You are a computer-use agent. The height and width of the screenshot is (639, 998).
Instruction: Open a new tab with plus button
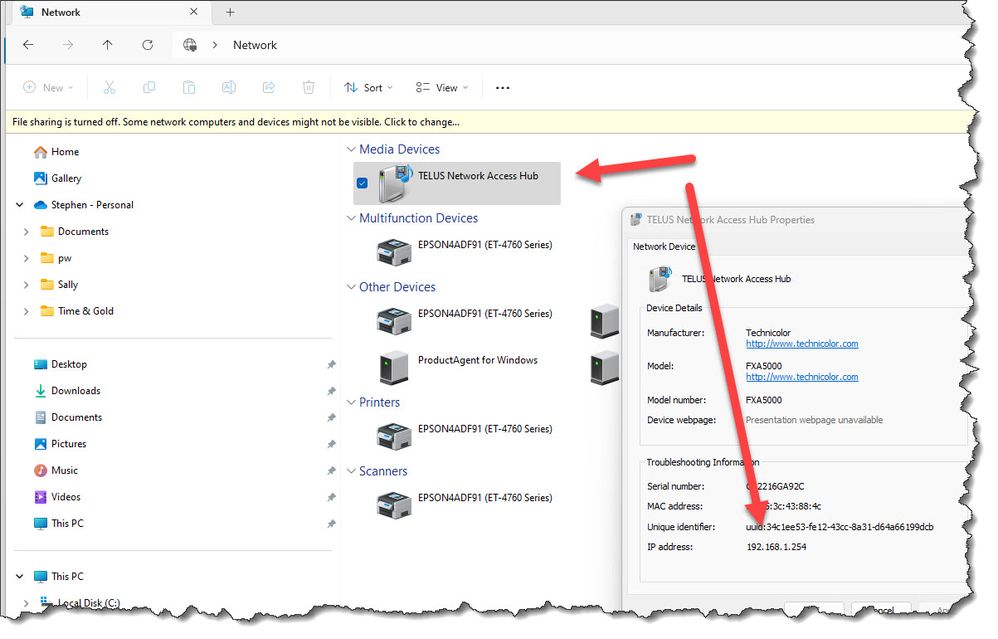coord(230,13)
